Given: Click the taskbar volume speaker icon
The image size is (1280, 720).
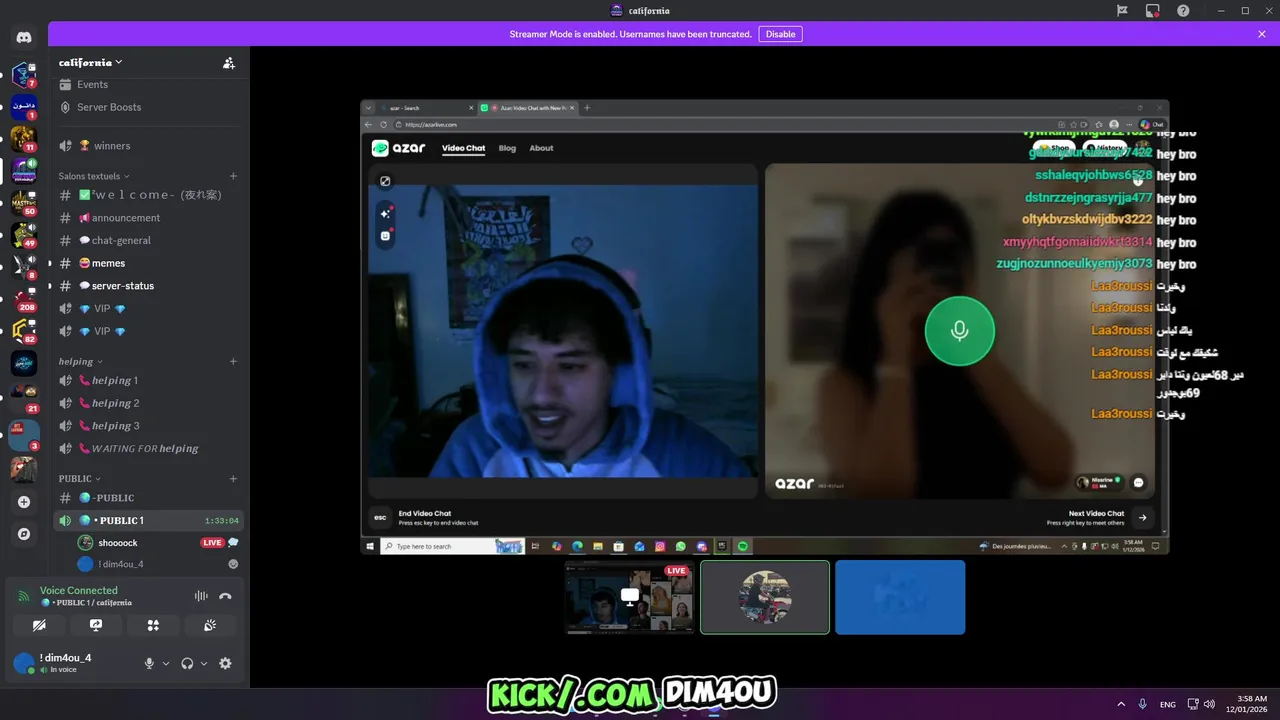Looking at the screenshot, I should point(1210,704).
